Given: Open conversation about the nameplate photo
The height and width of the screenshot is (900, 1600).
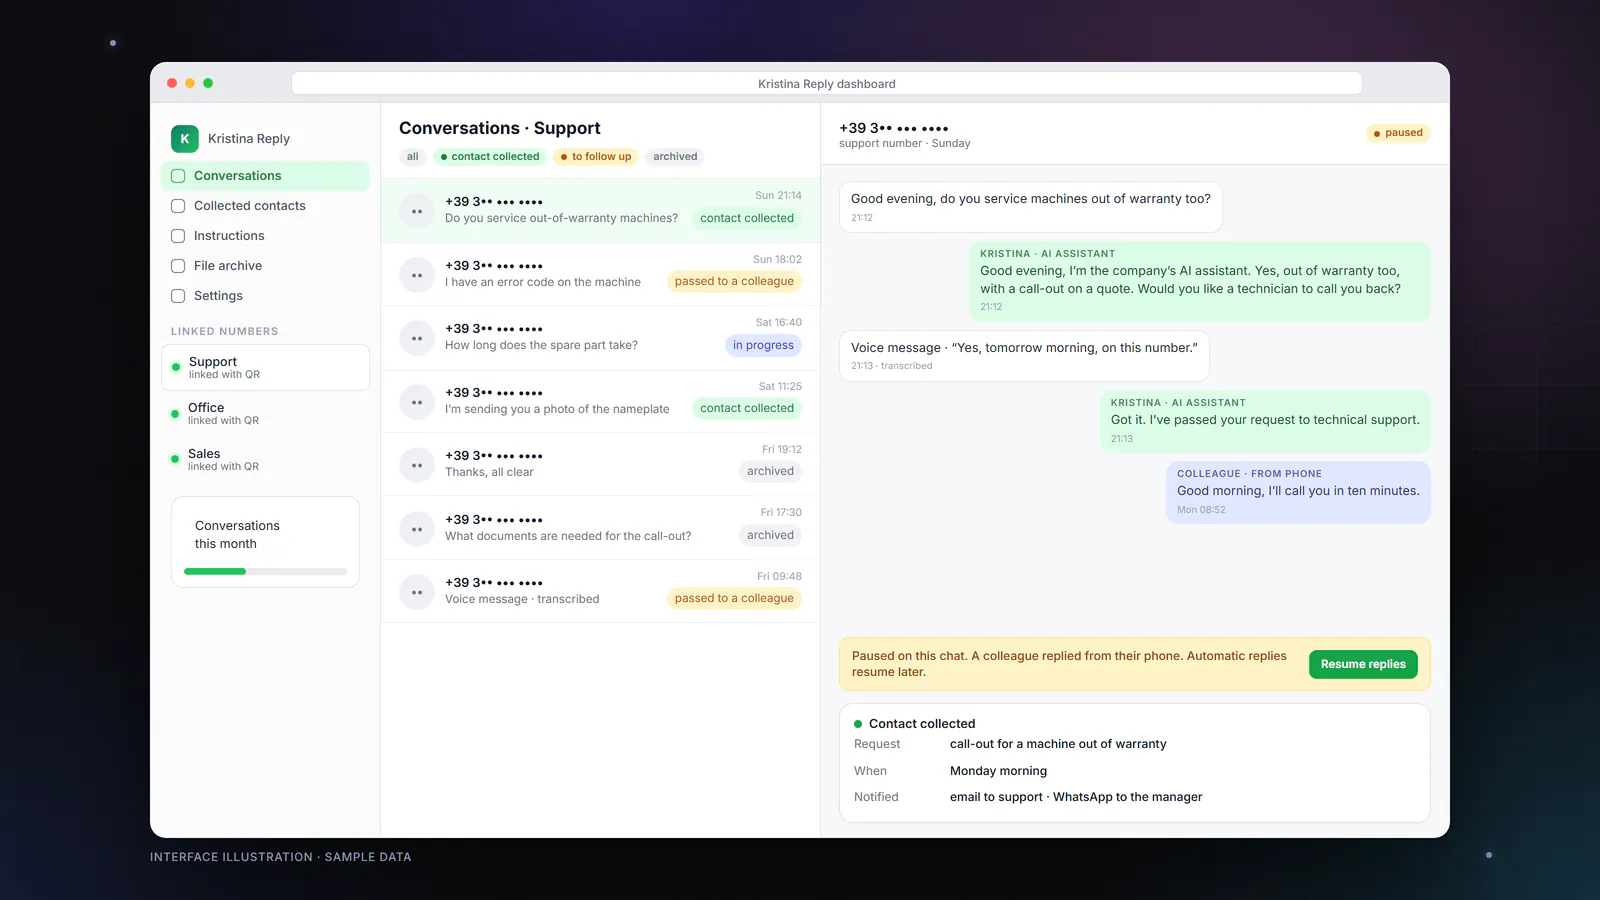Looking at the screenshot, I should [600, 402].
